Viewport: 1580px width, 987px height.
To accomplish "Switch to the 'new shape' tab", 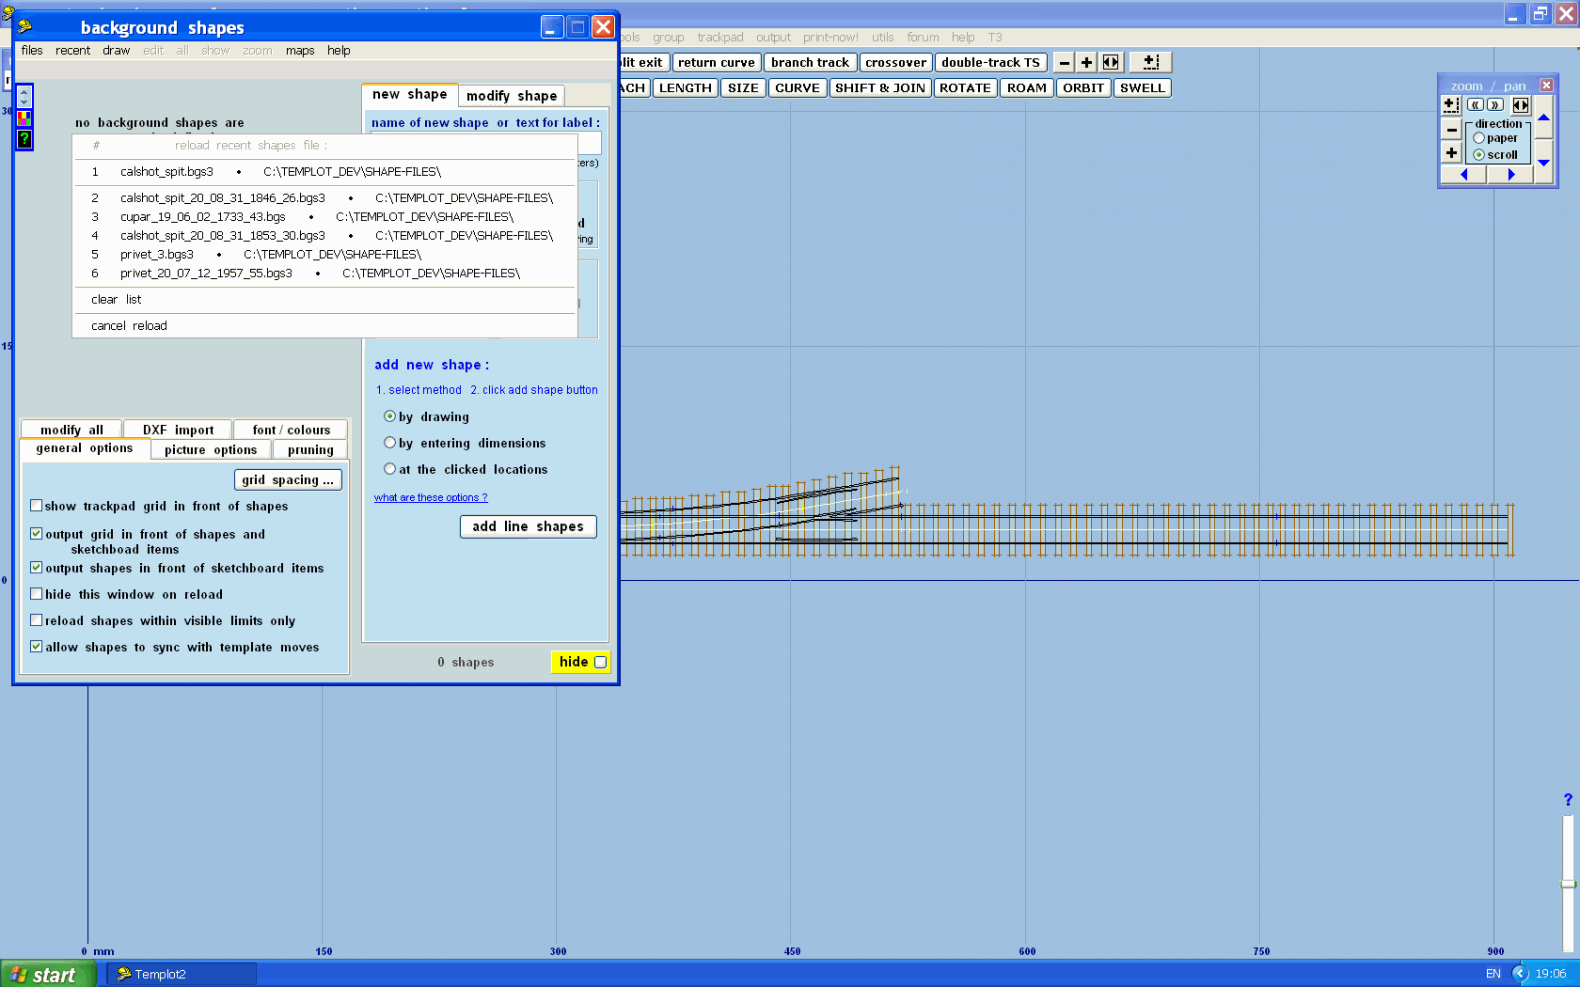I will [x=410, y=94].
